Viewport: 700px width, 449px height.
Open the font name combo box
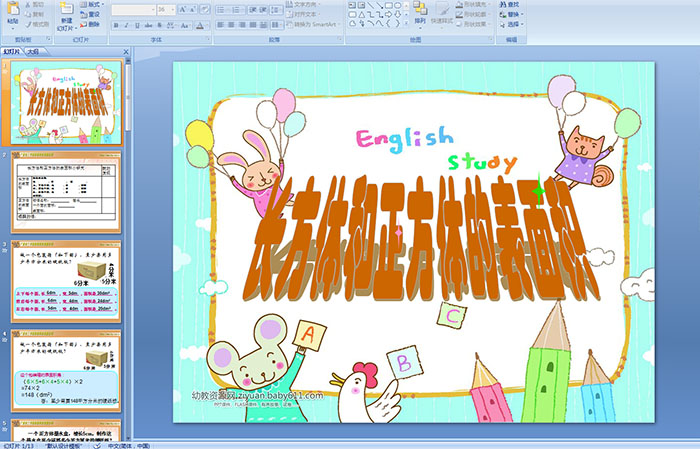coord(133,9)
